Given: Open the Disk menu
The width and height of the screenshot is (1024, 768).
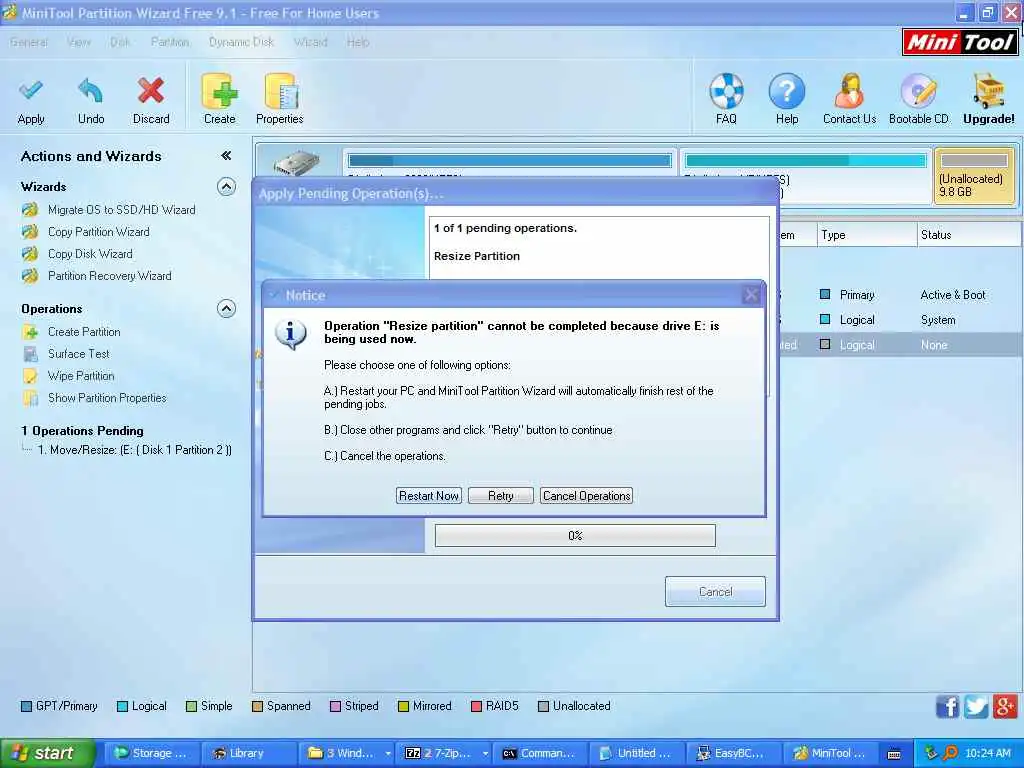Looking at the screenshot, I should [120, 42].
